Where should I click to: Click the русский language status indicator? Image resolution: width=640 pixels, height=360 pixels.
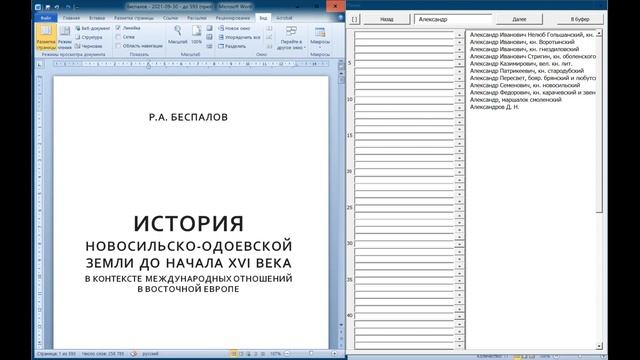150,353
